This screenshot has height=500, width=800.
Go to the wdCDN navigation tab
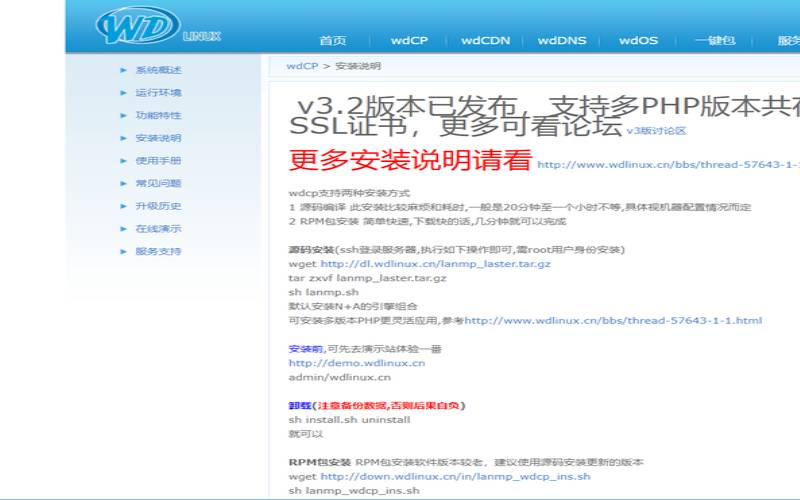[485, 40]
